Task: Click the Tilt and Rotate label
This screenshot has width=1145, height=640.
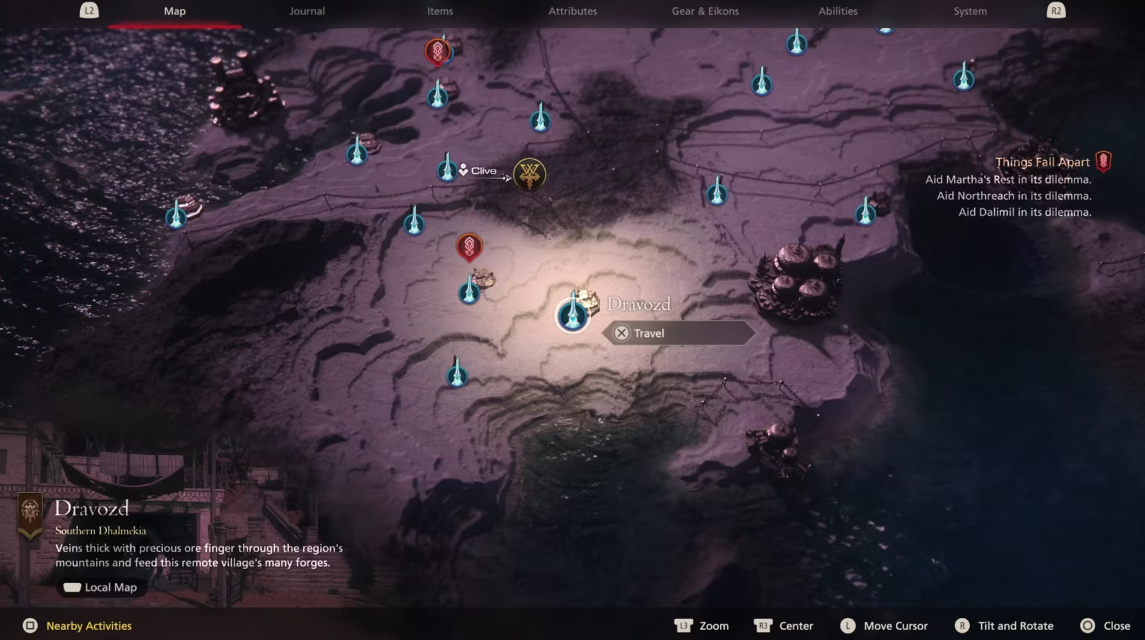Action: (x=1016, y=626)
